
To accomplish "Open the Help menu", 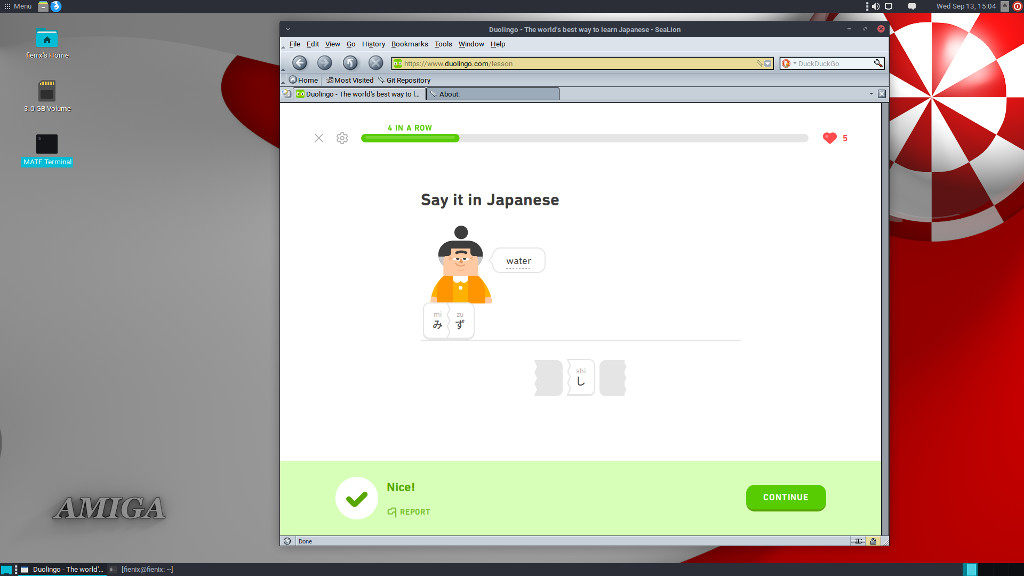I will [498, 44].
